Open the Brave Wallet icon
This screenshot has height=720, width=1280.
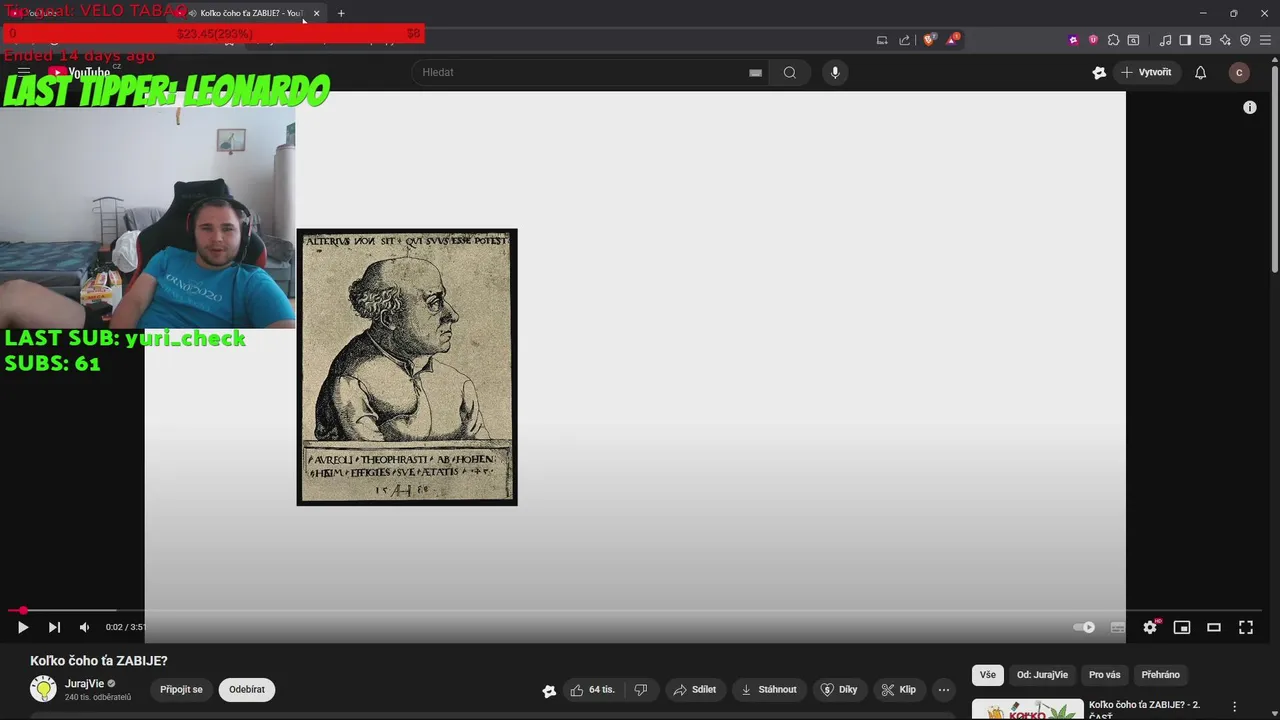(x=1205, y=40)
